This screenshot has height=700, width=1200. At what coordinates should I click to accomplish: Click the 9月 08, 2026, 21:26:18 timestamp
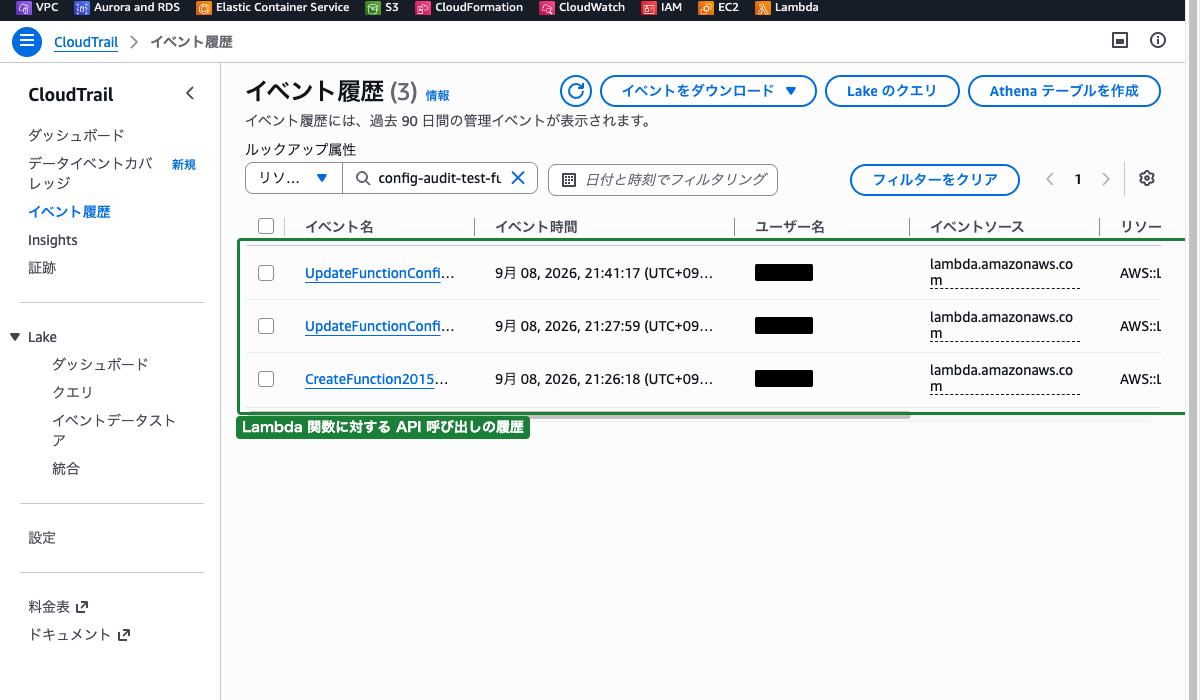[604, 379]
